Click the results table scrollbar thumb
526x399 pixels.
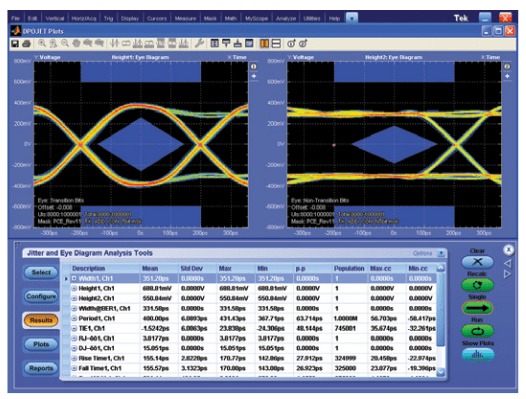coord(441,309)
